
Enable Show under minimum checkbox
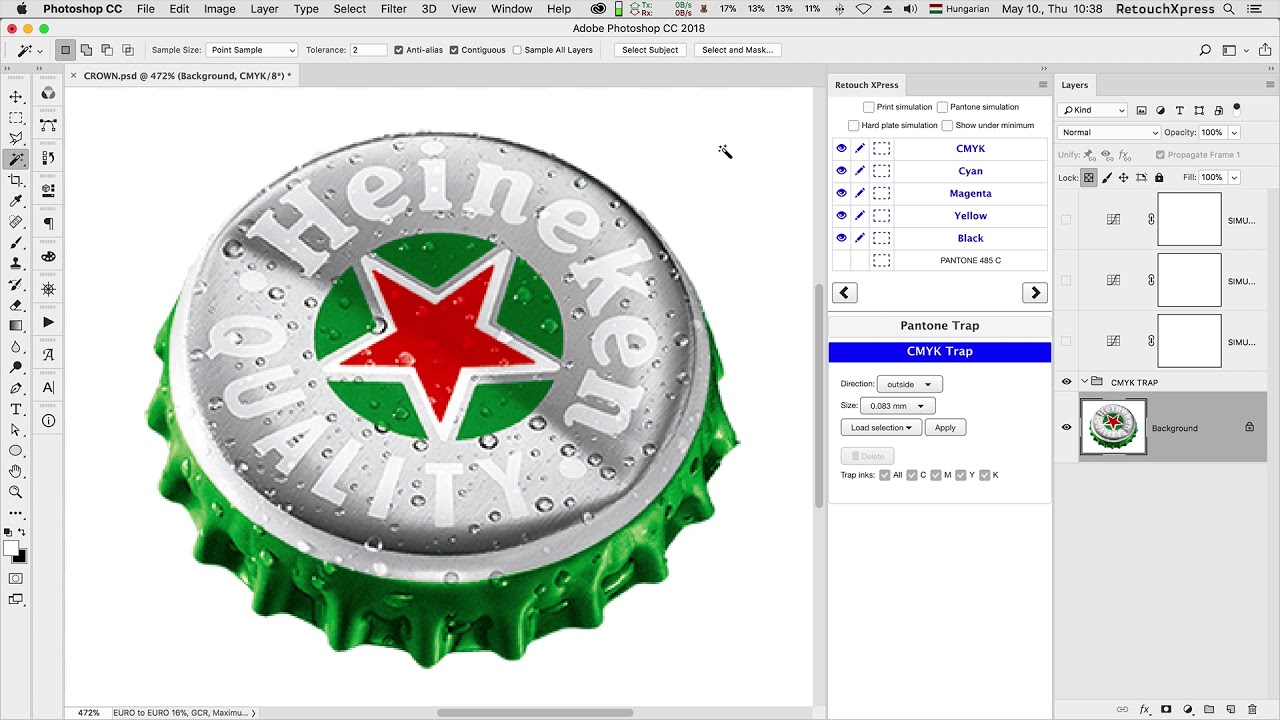[x=947, y=126]
